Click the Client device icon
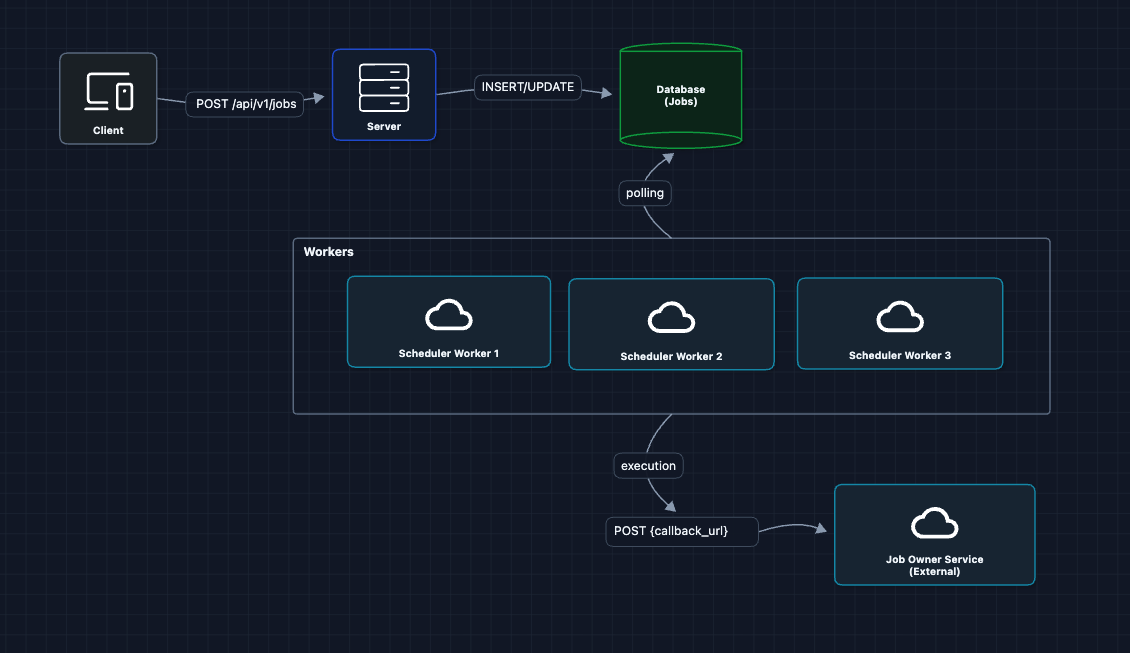Image resolution: width=1130 pixels, height=653 pixels. (109, 91)
